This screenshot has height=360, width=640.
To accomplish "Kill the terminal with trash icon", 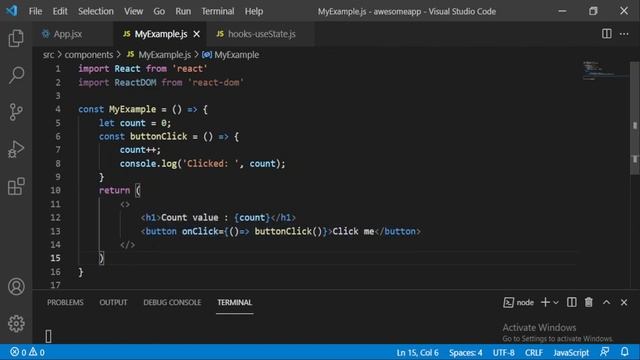I will pyautogui.click(x=588, y=302).
